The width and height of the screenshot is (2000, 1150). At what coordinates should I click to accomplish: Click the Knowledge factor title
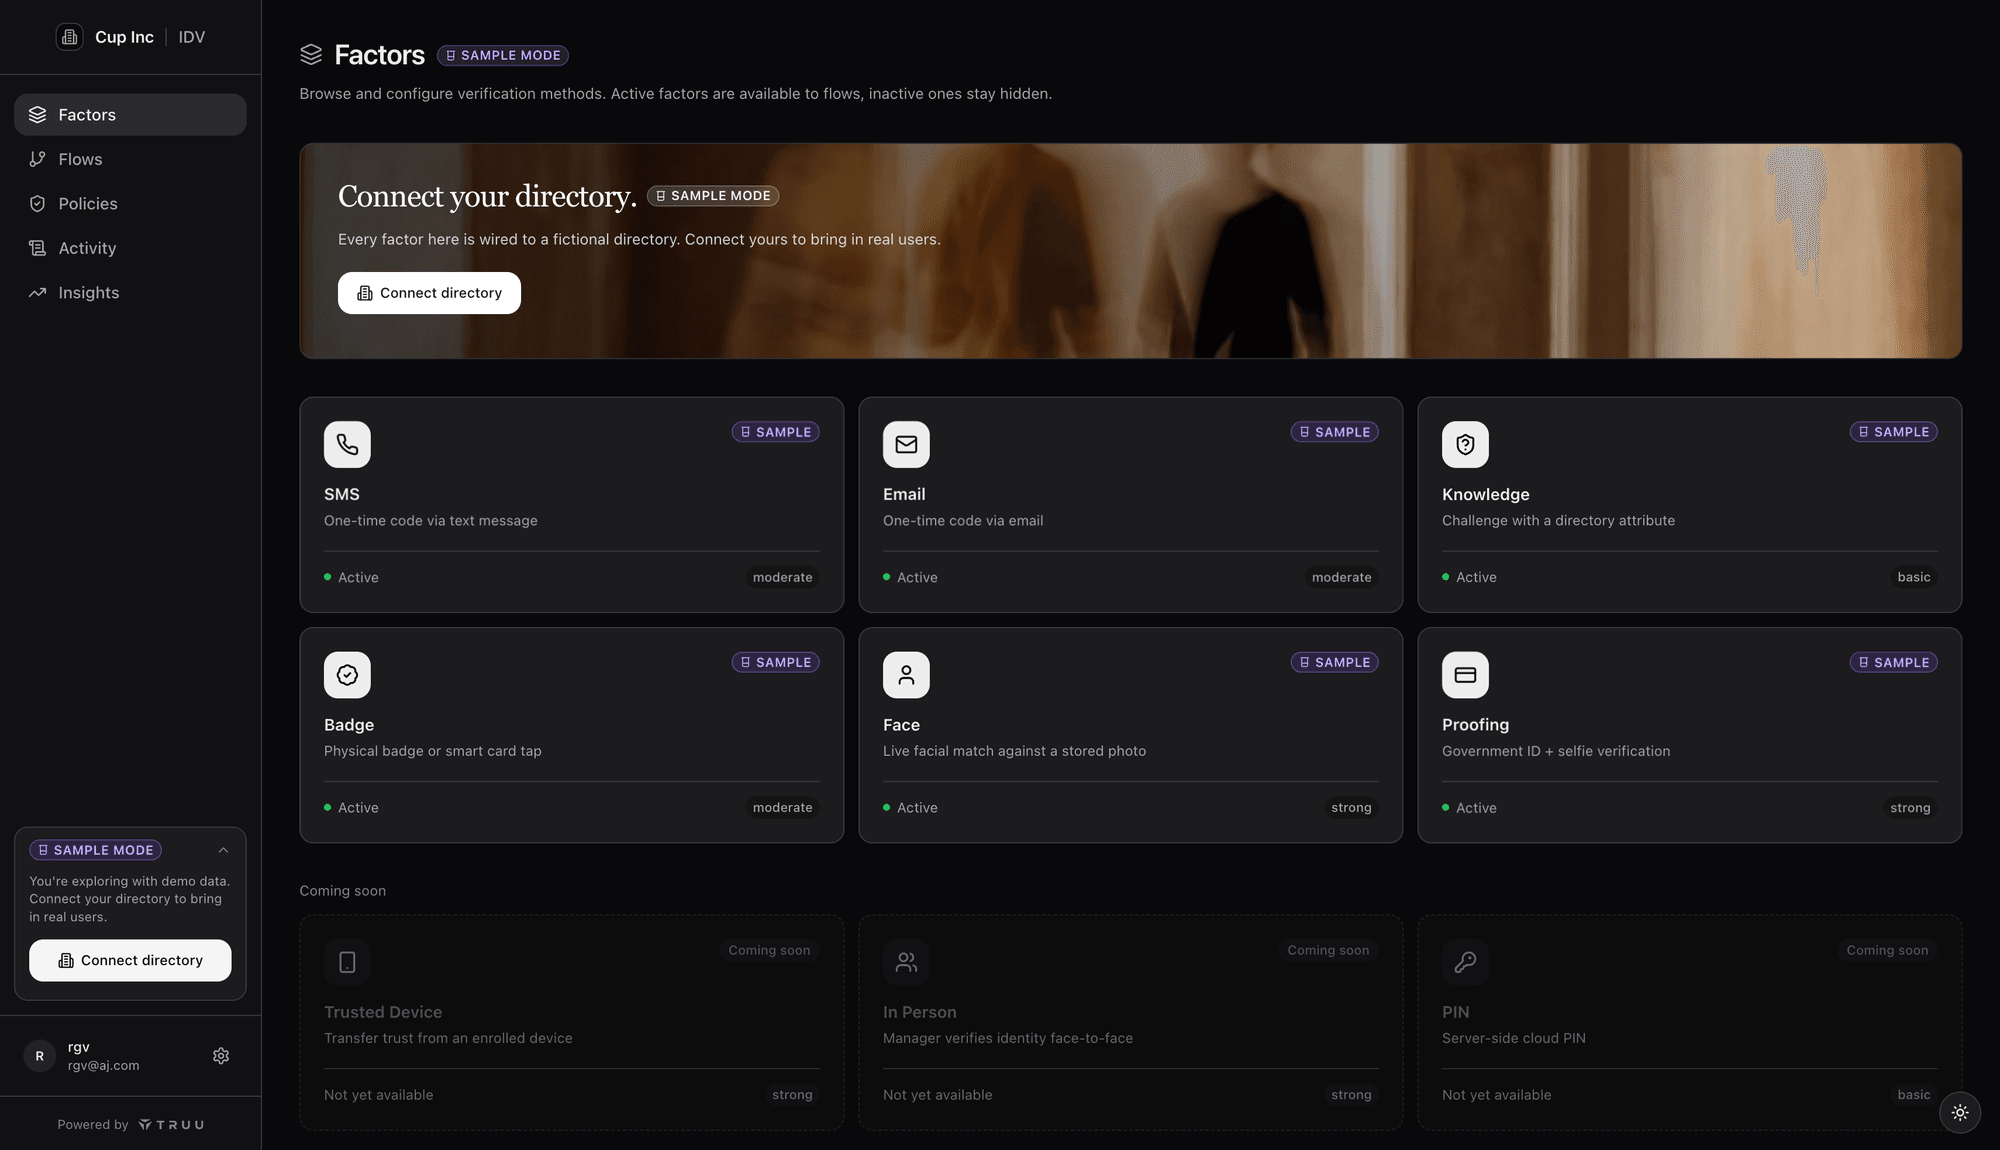[1486, 494]
